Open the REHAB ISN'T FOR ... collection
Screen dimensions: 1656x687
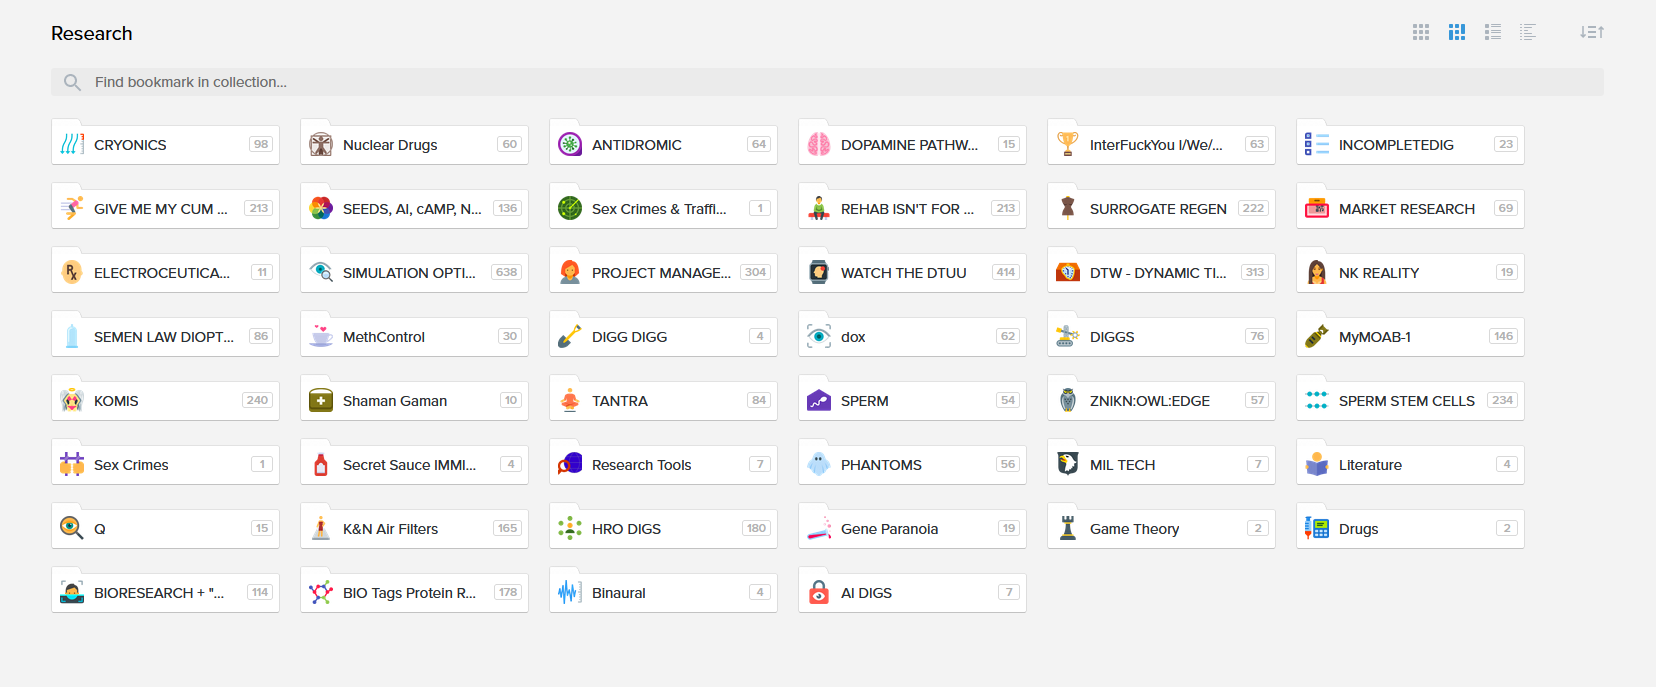click(x=912, y=209)
